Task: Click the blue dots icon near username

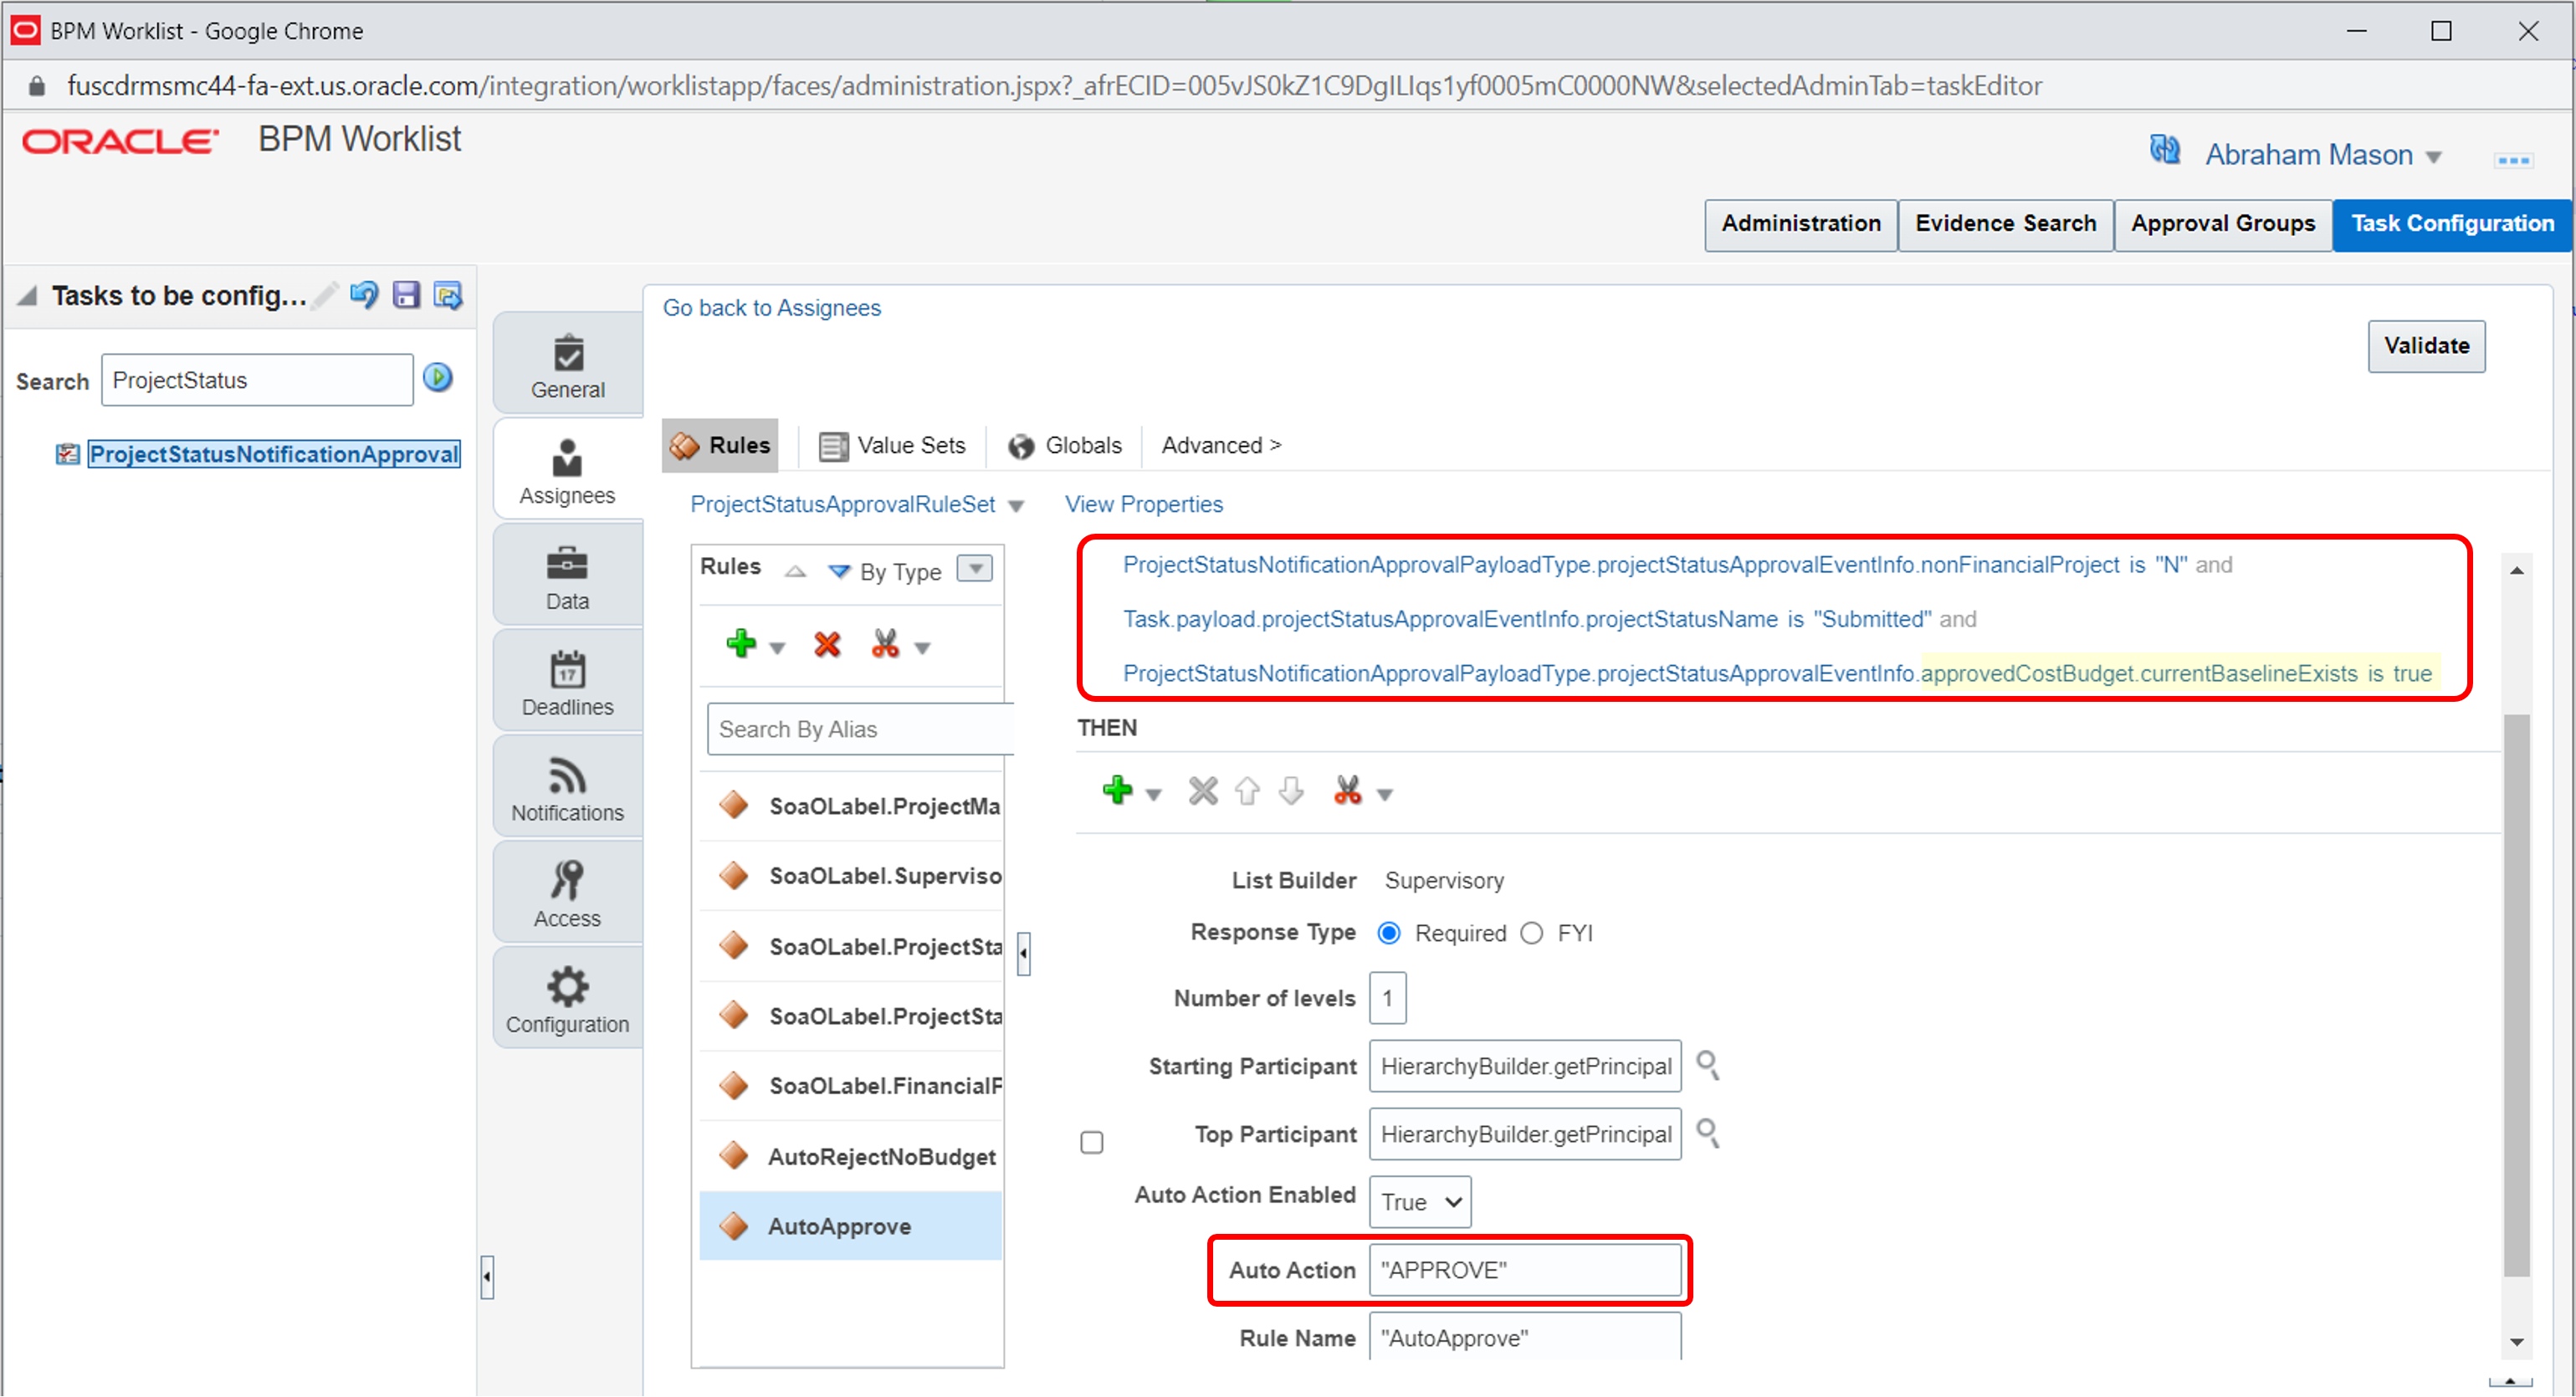Action: pos(2513,160)
